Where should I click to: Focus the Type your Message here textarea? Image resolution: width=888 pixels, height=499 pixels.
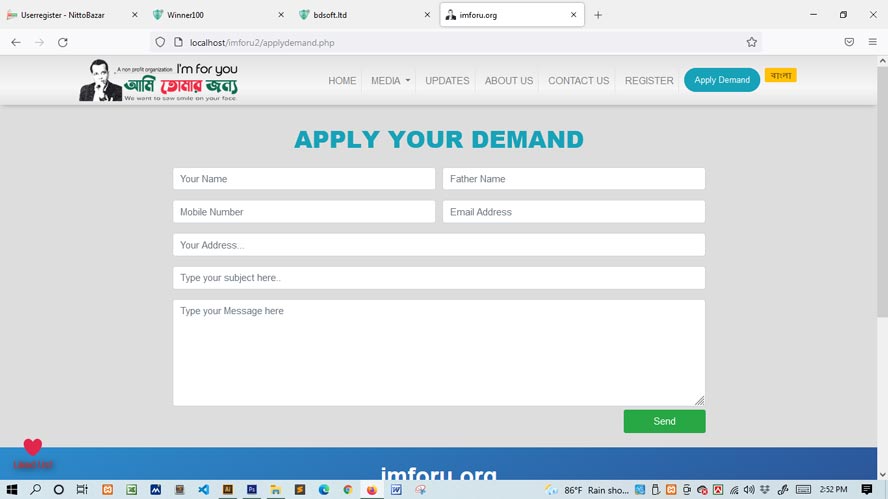tap(439, 352)
